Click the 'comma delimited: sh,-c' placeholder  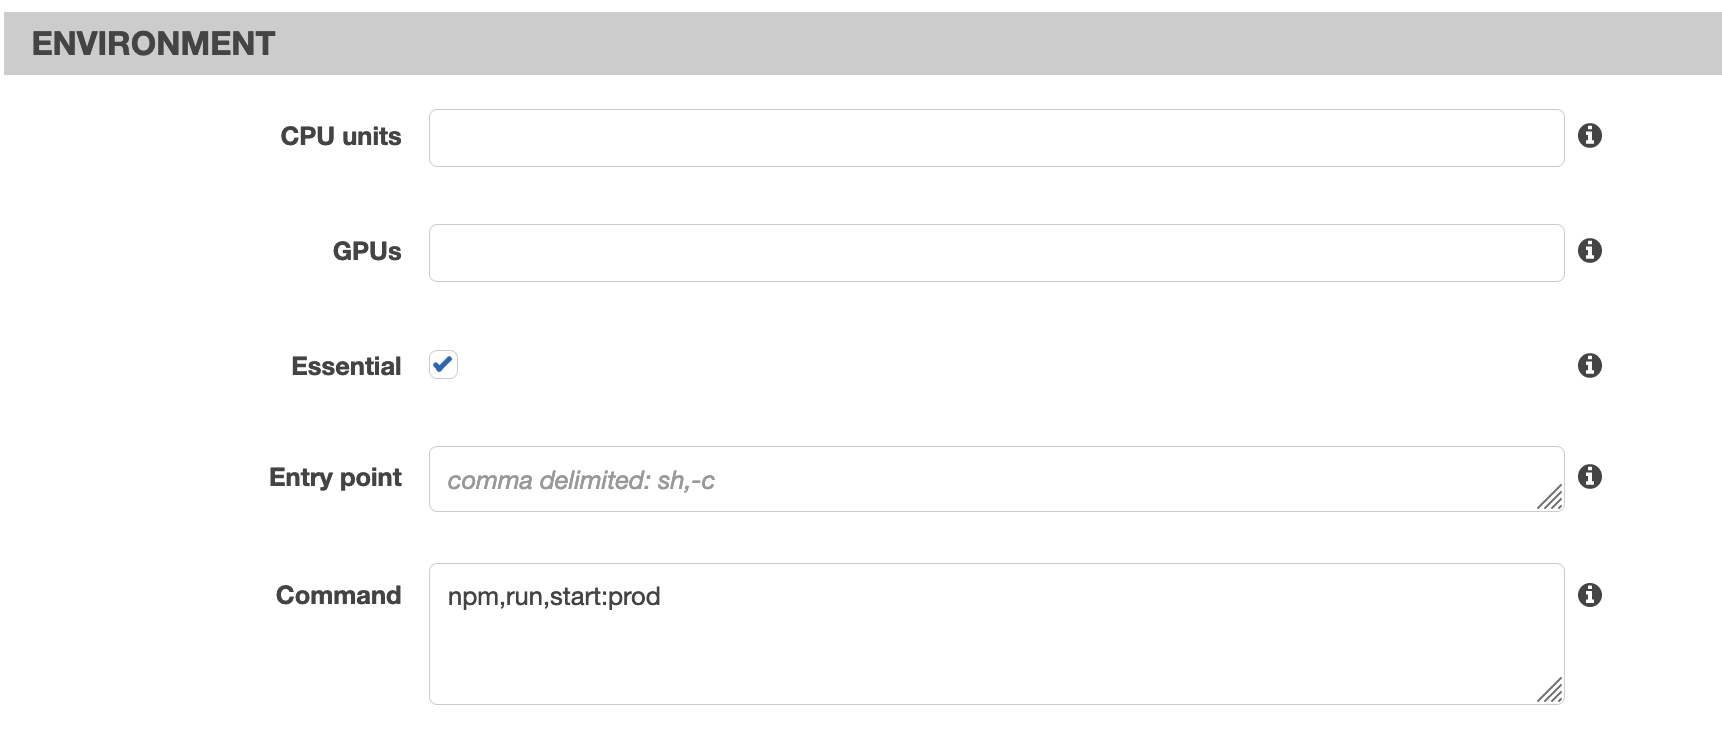pos(581,481)
